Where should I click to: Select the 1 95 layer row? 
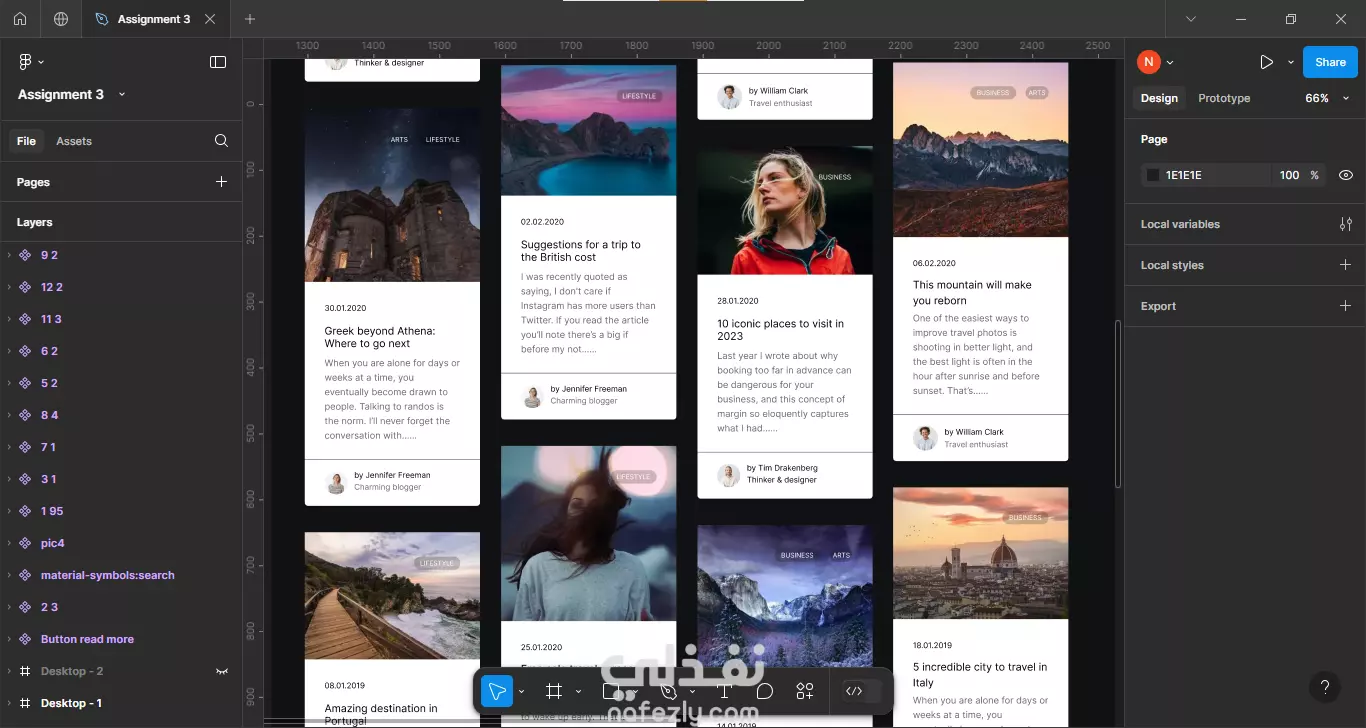coord(121,511)
